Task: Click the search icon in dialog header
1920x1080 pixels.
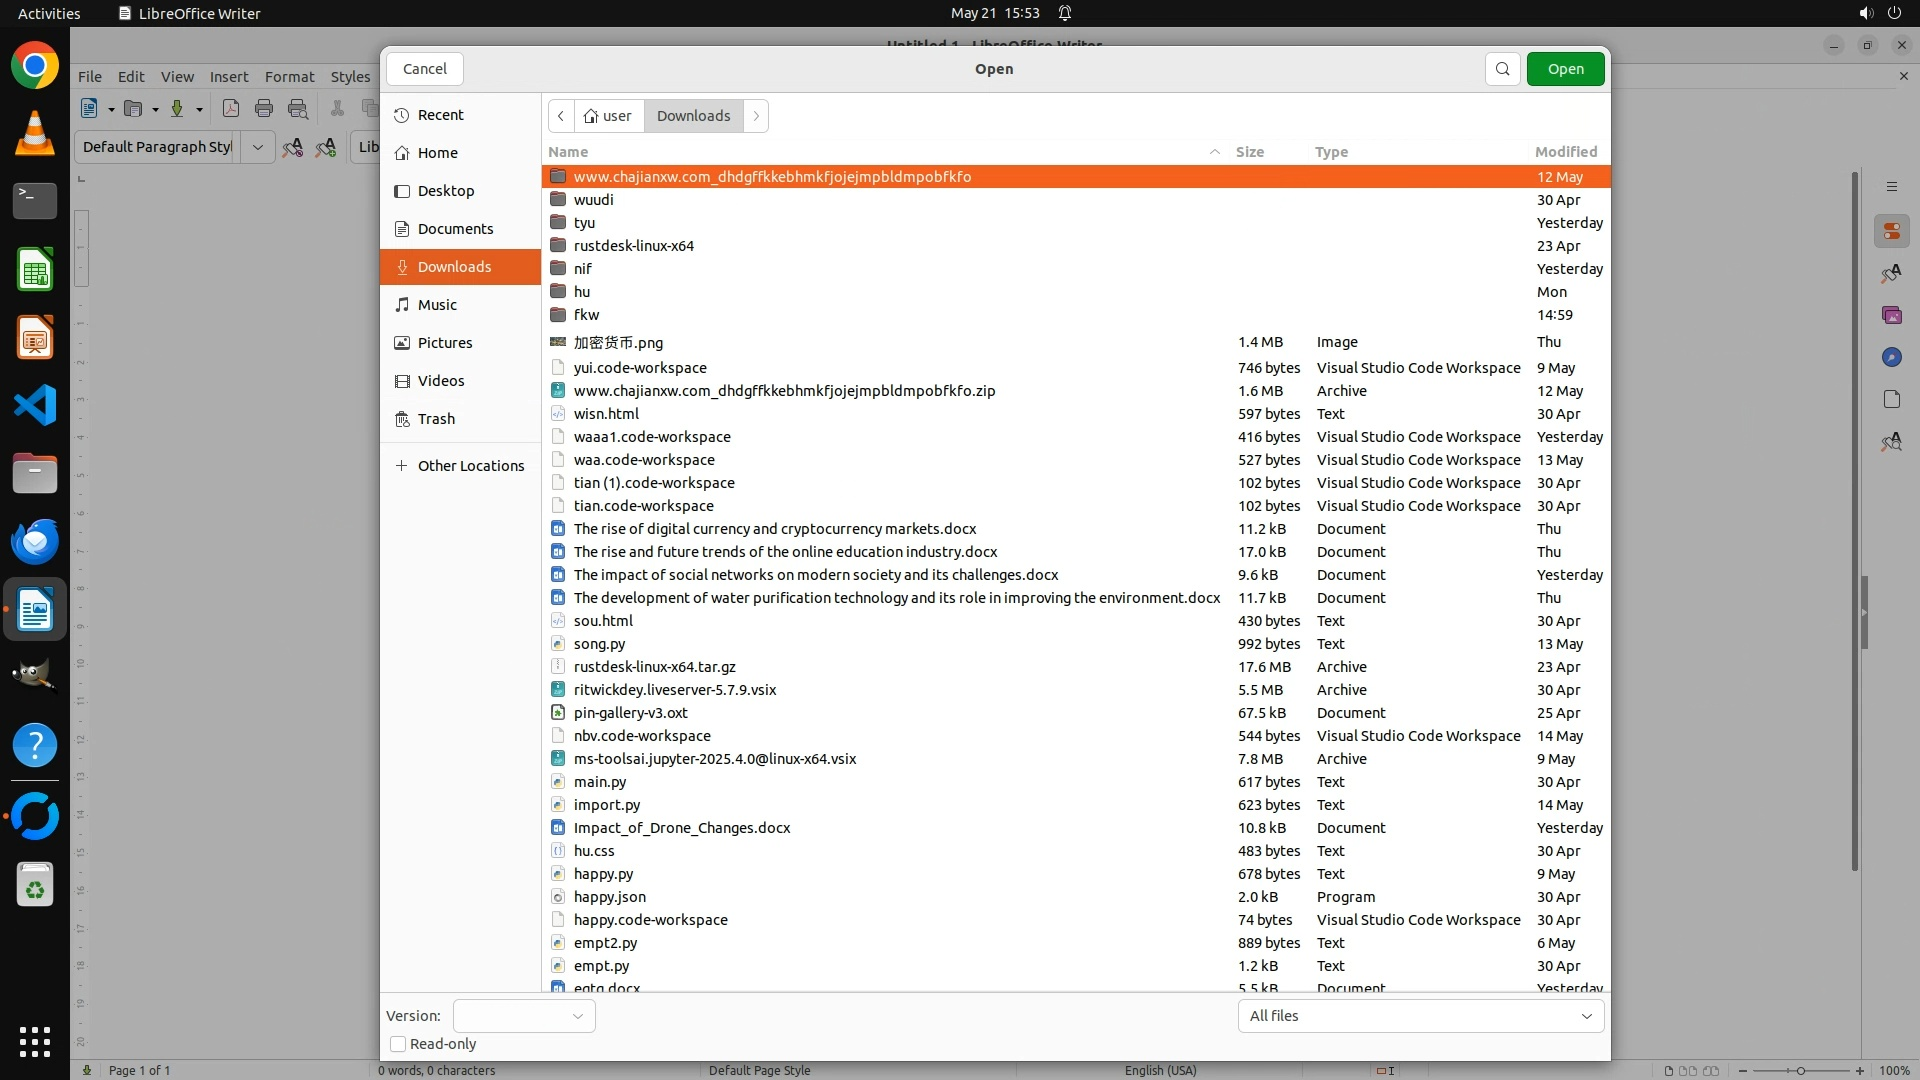Action: coord(1502,69)
